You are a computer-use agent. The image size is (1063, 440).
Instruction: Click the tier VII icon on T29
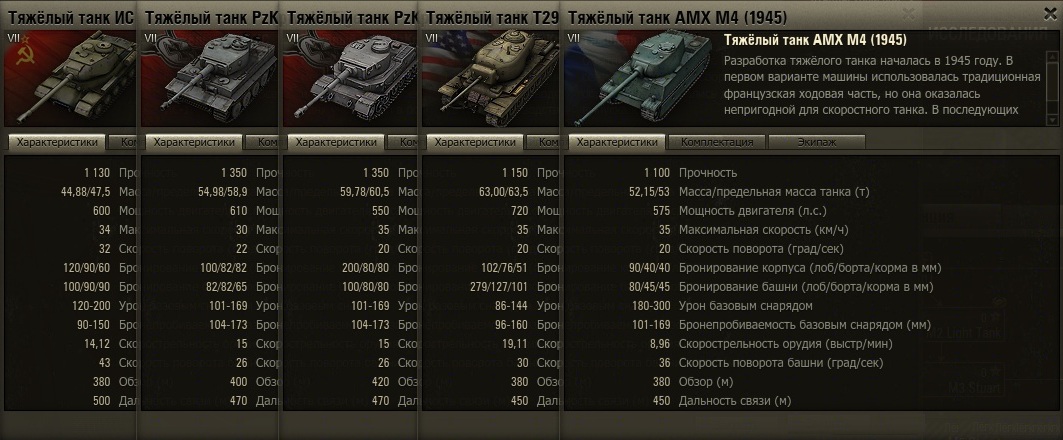click(431, 38)
